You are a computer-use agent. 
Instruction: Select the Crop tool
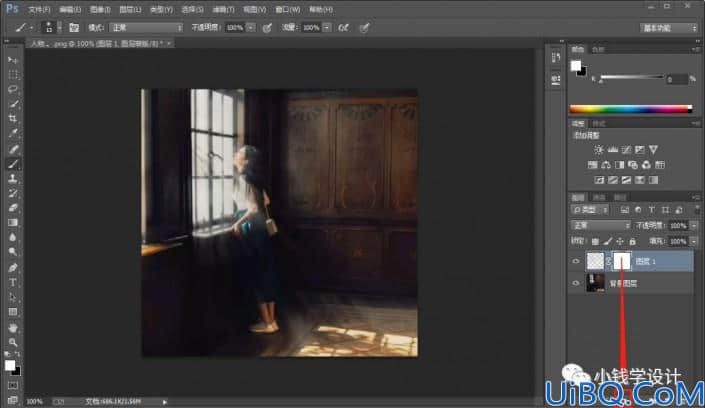coord(13,118)
